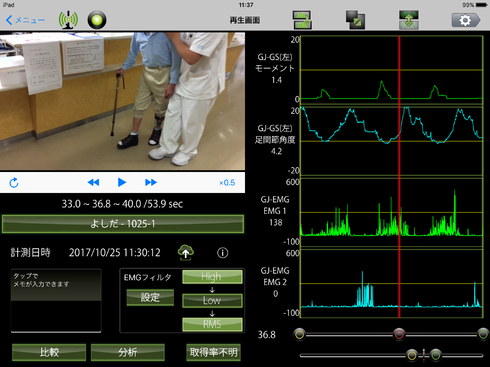Tap the 再生画面 title
This screenshot has height=367, width=490.
click(245, 20)
